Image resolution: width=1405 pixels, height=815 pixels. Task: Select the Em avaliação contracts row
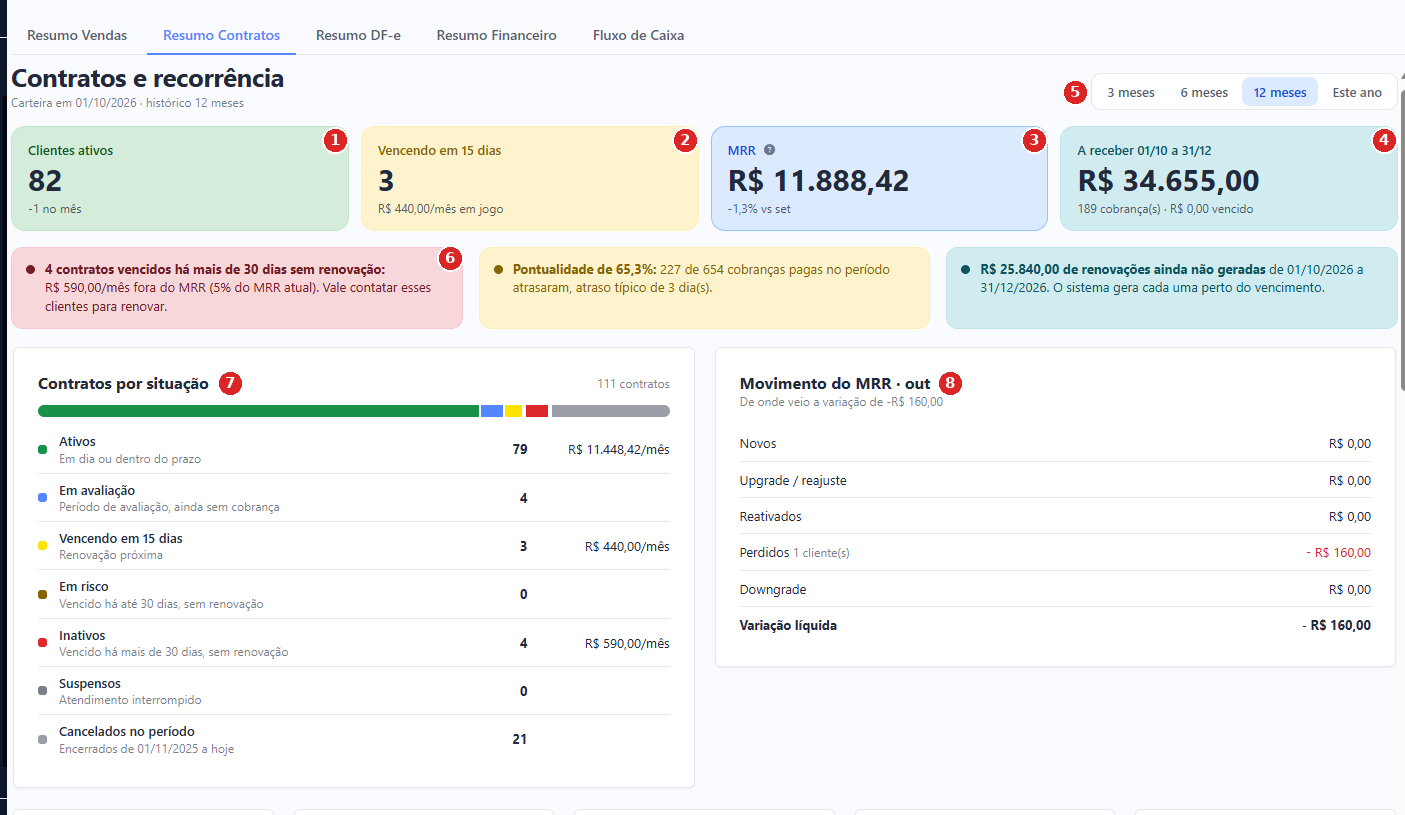[x=354, y=498]
